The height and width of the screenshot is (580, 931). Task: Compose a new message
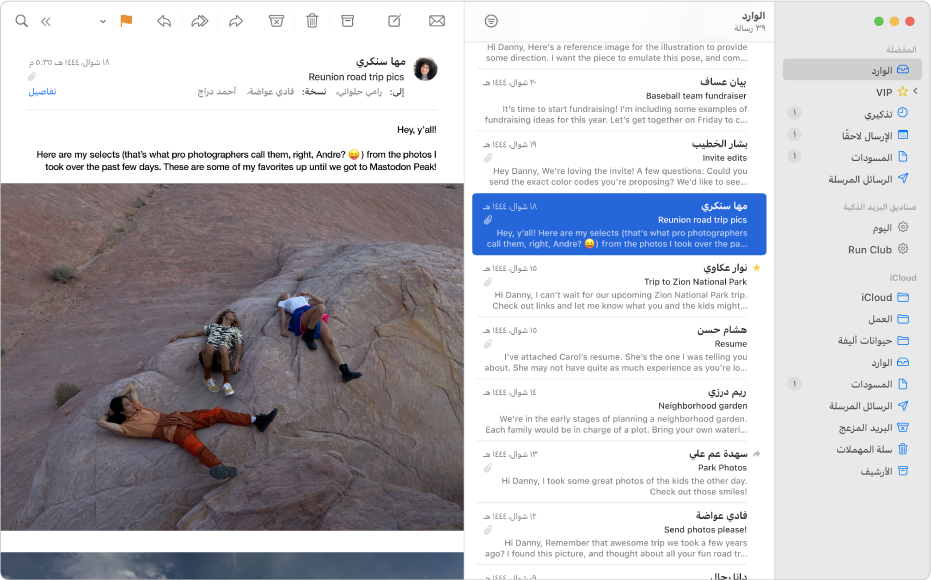tap(394, 21)
